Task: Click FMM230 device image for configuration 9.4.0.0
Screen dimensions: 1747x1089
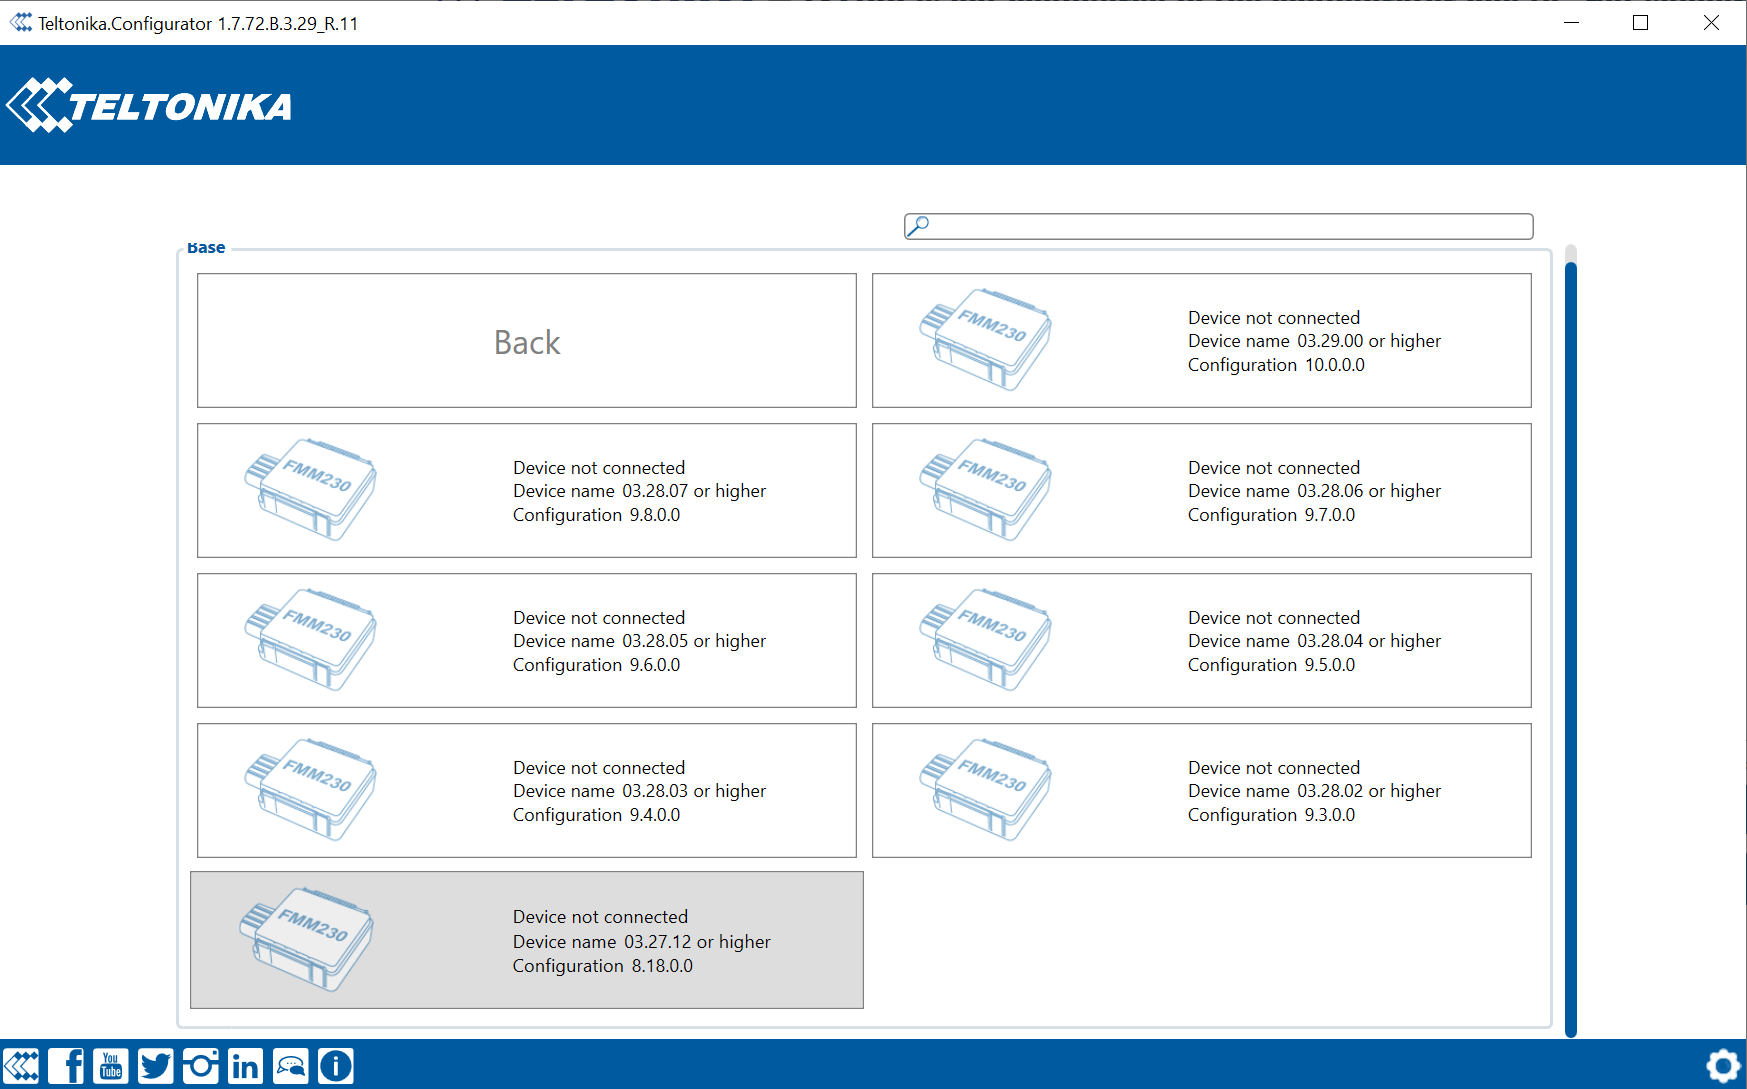Action: coord(311,790)
